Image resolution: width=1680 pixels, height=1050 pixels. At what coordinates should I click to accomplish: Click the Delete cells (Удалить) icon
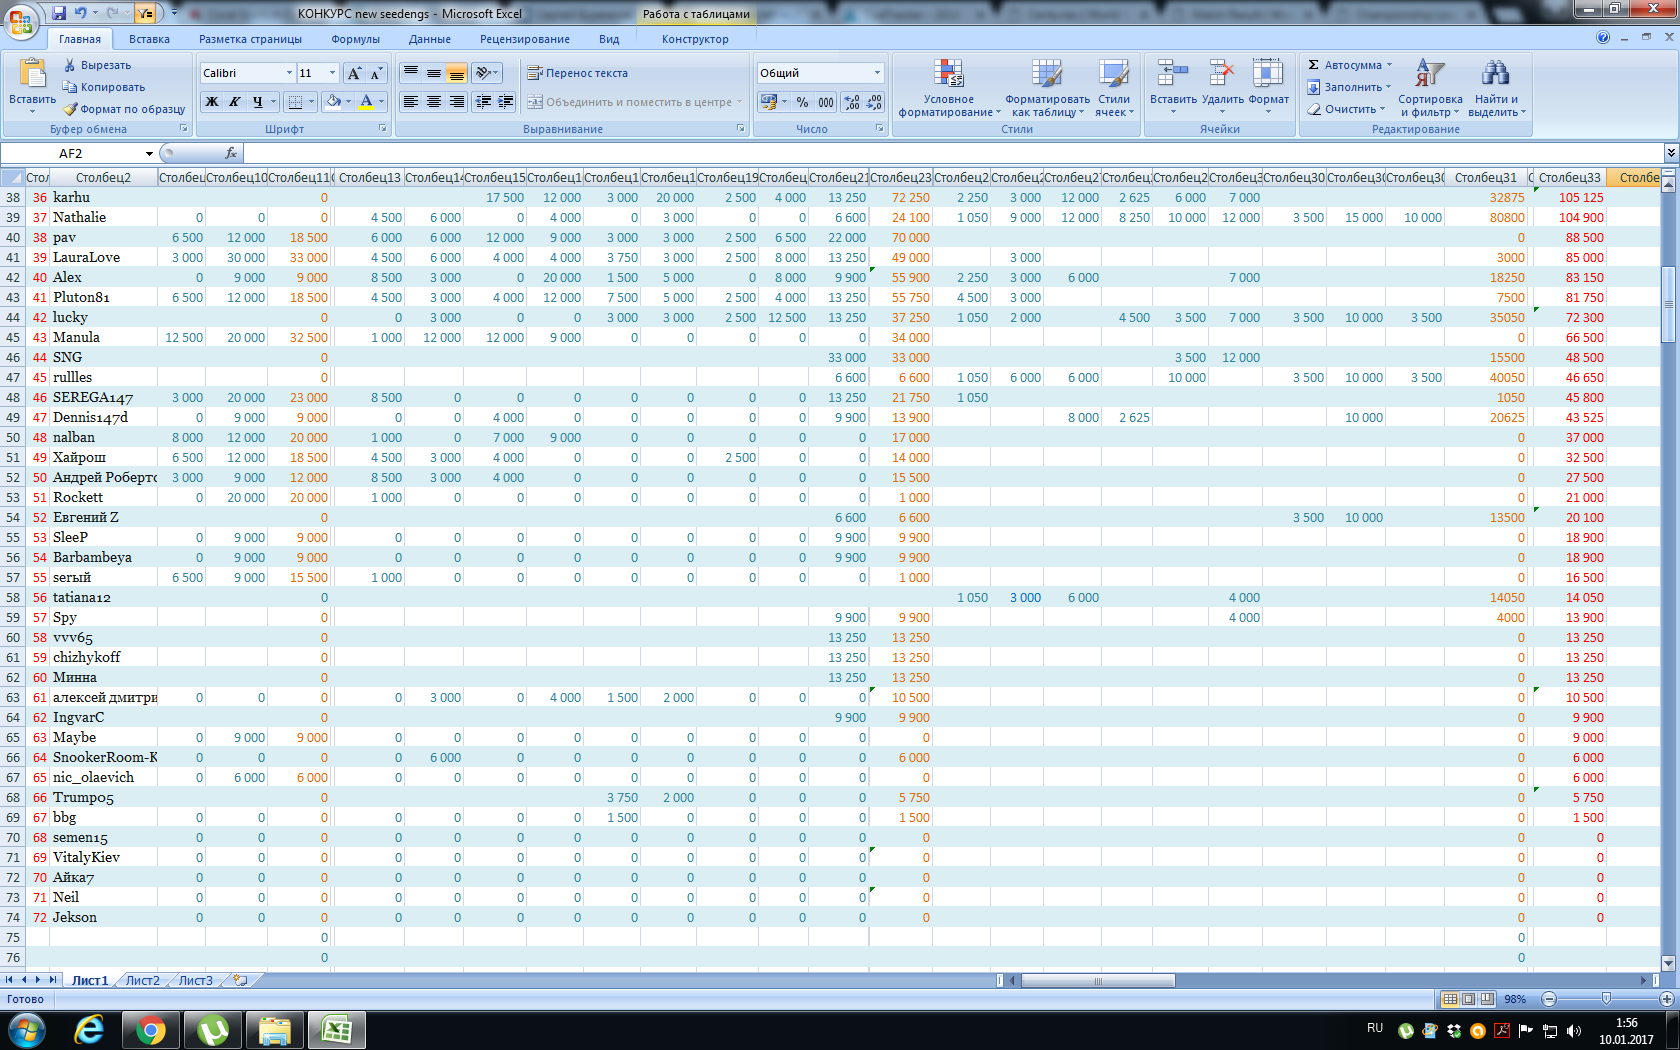[1221, 76]
